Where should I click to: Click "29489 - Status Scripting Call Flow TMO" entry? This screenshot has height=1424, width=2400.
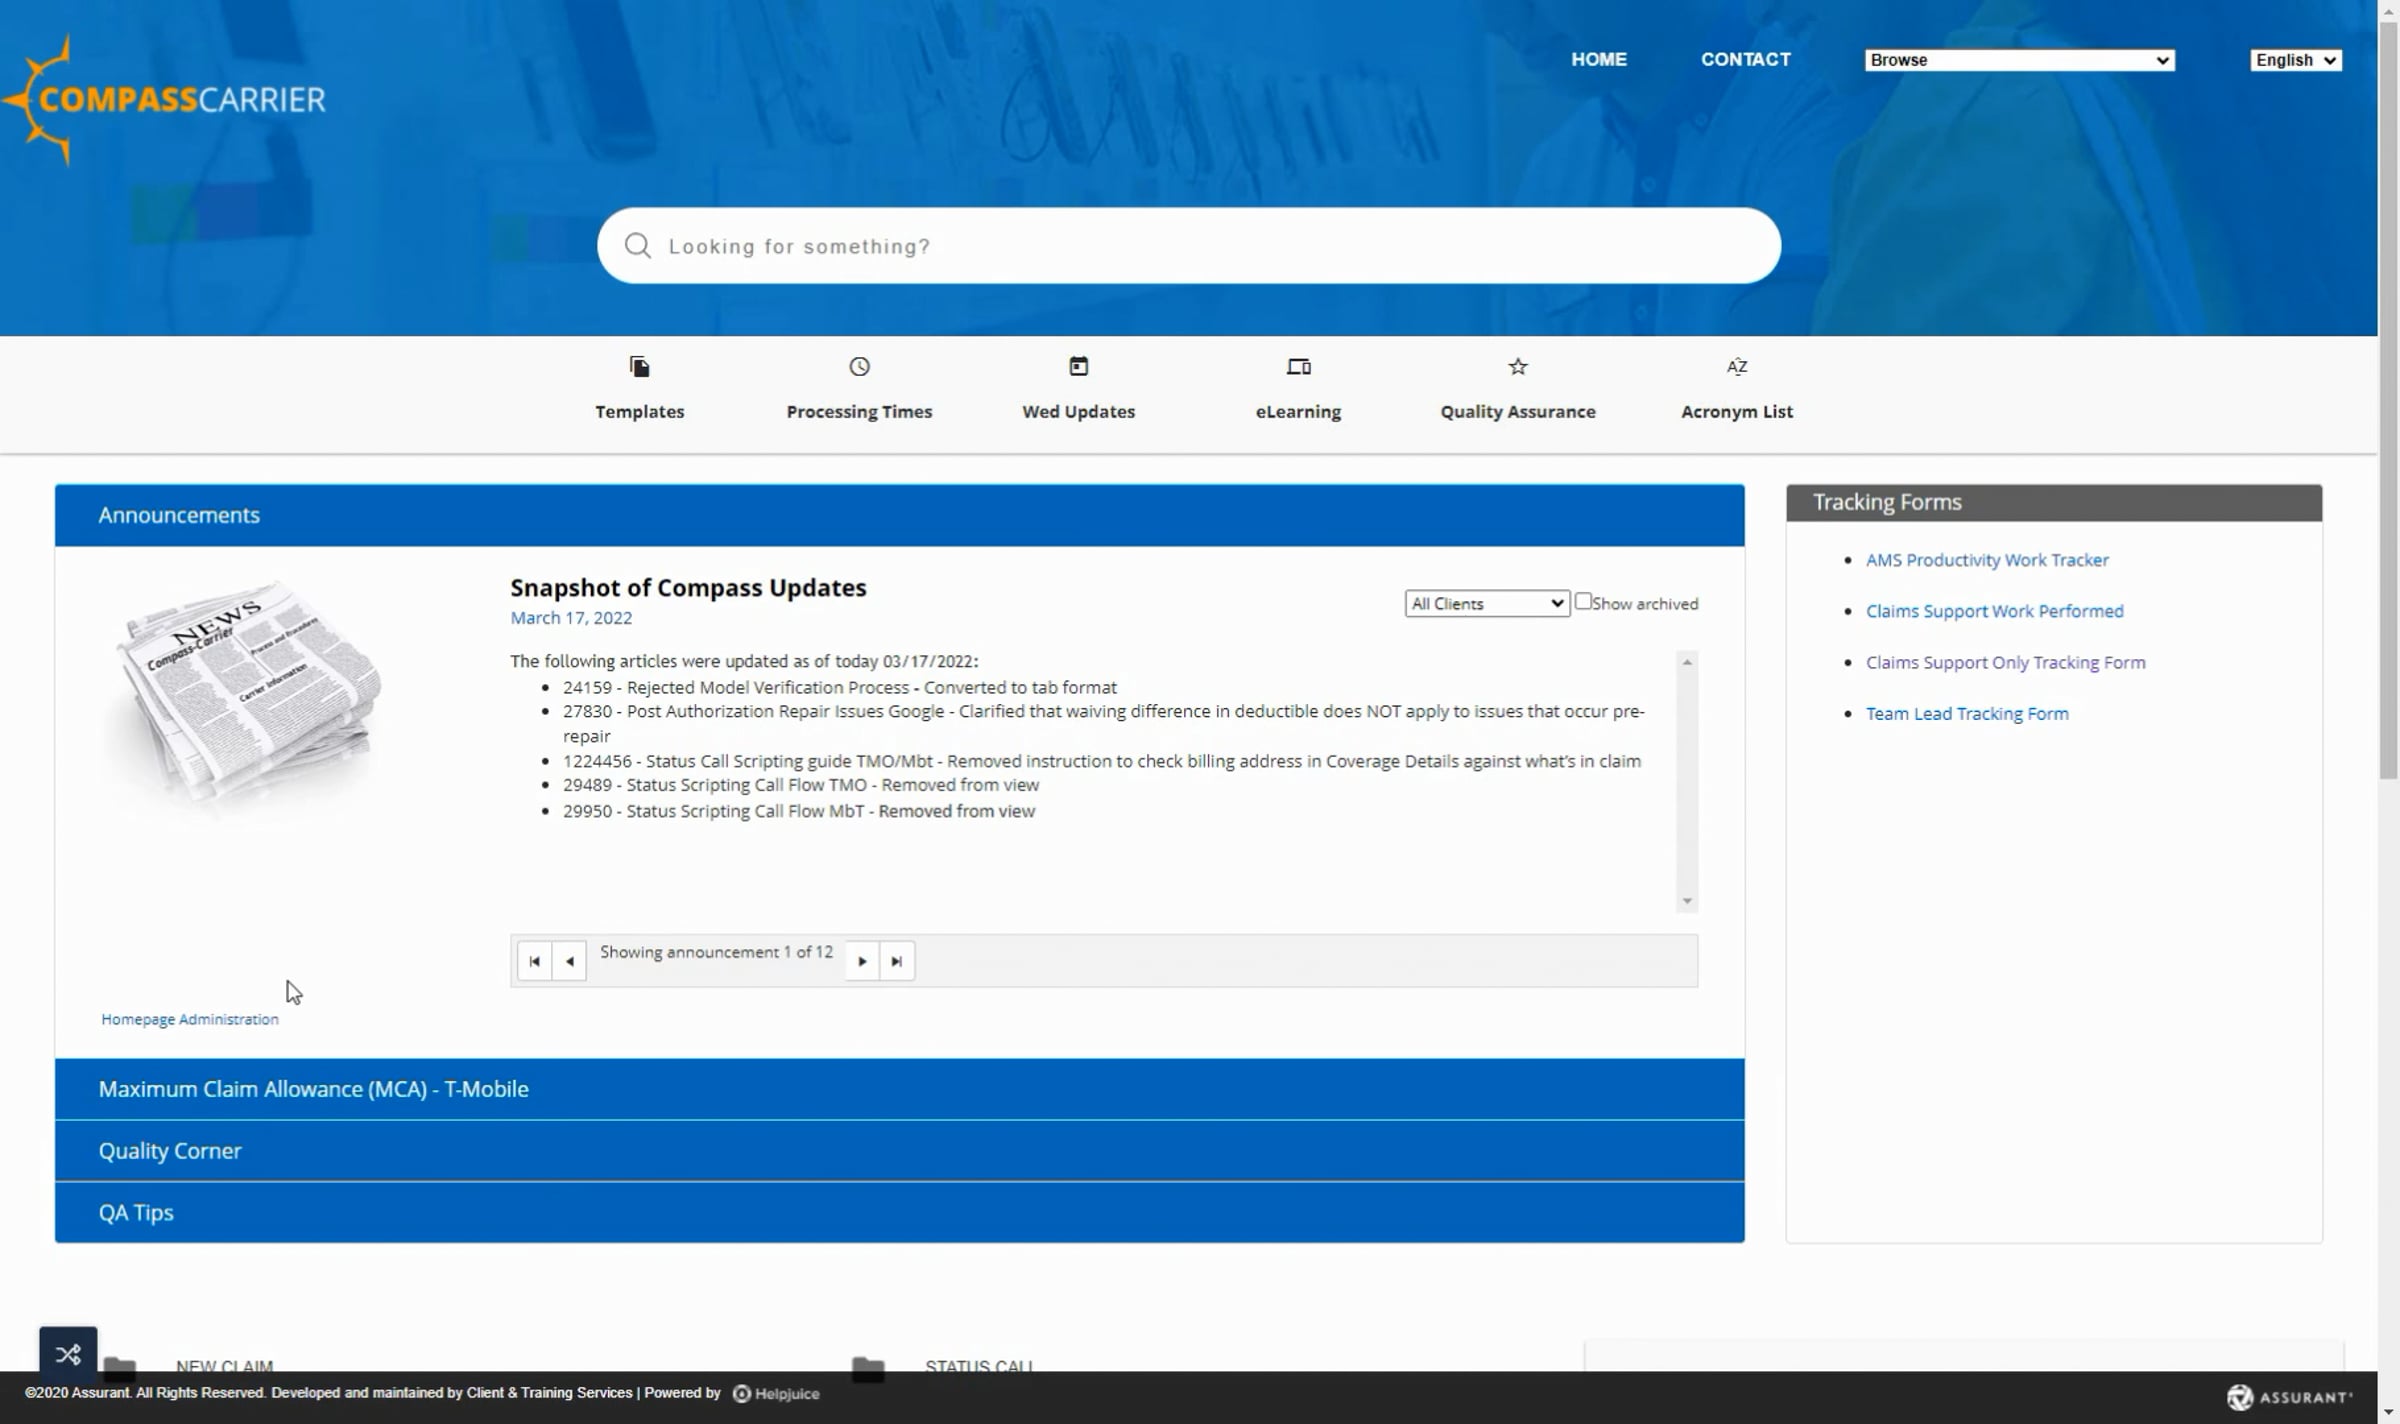point(801,785)
